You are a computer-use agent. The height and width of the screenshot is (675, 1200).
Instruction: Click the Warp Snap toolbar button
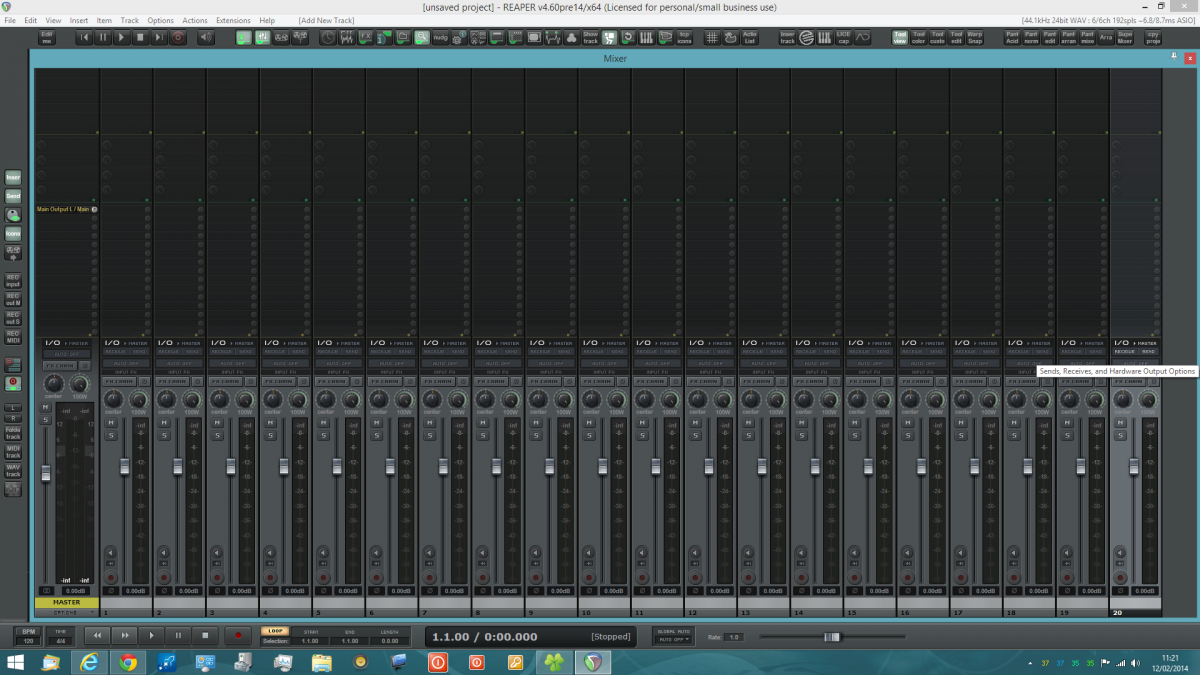[974, 37]
